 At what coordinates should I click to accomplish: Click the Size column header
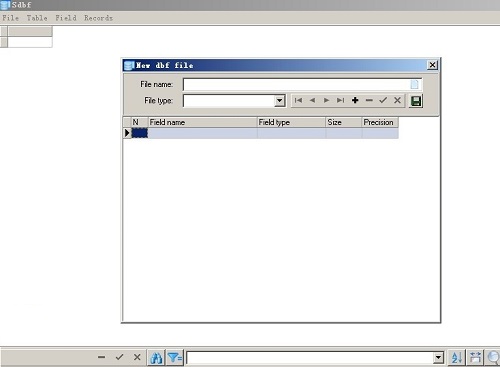[344, 122]
